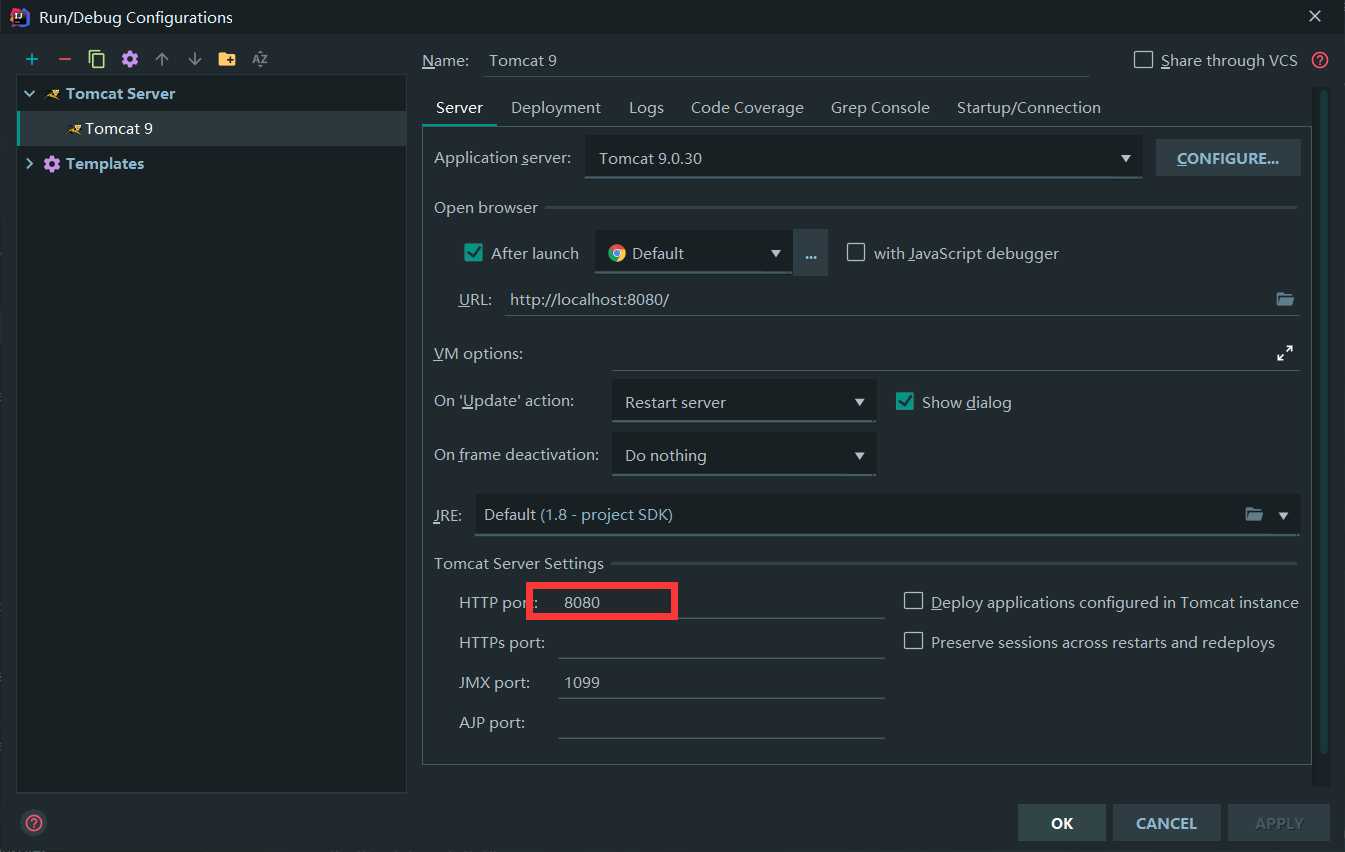Click the JMX port field 1099
This screenshot has height=852, width=1345.
click(721, 682)
